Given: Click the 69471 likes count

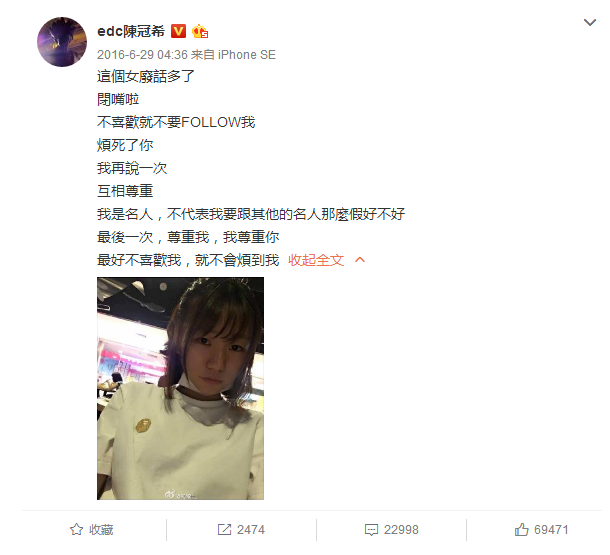Looking at the screenshot, I should pos(551,530).
